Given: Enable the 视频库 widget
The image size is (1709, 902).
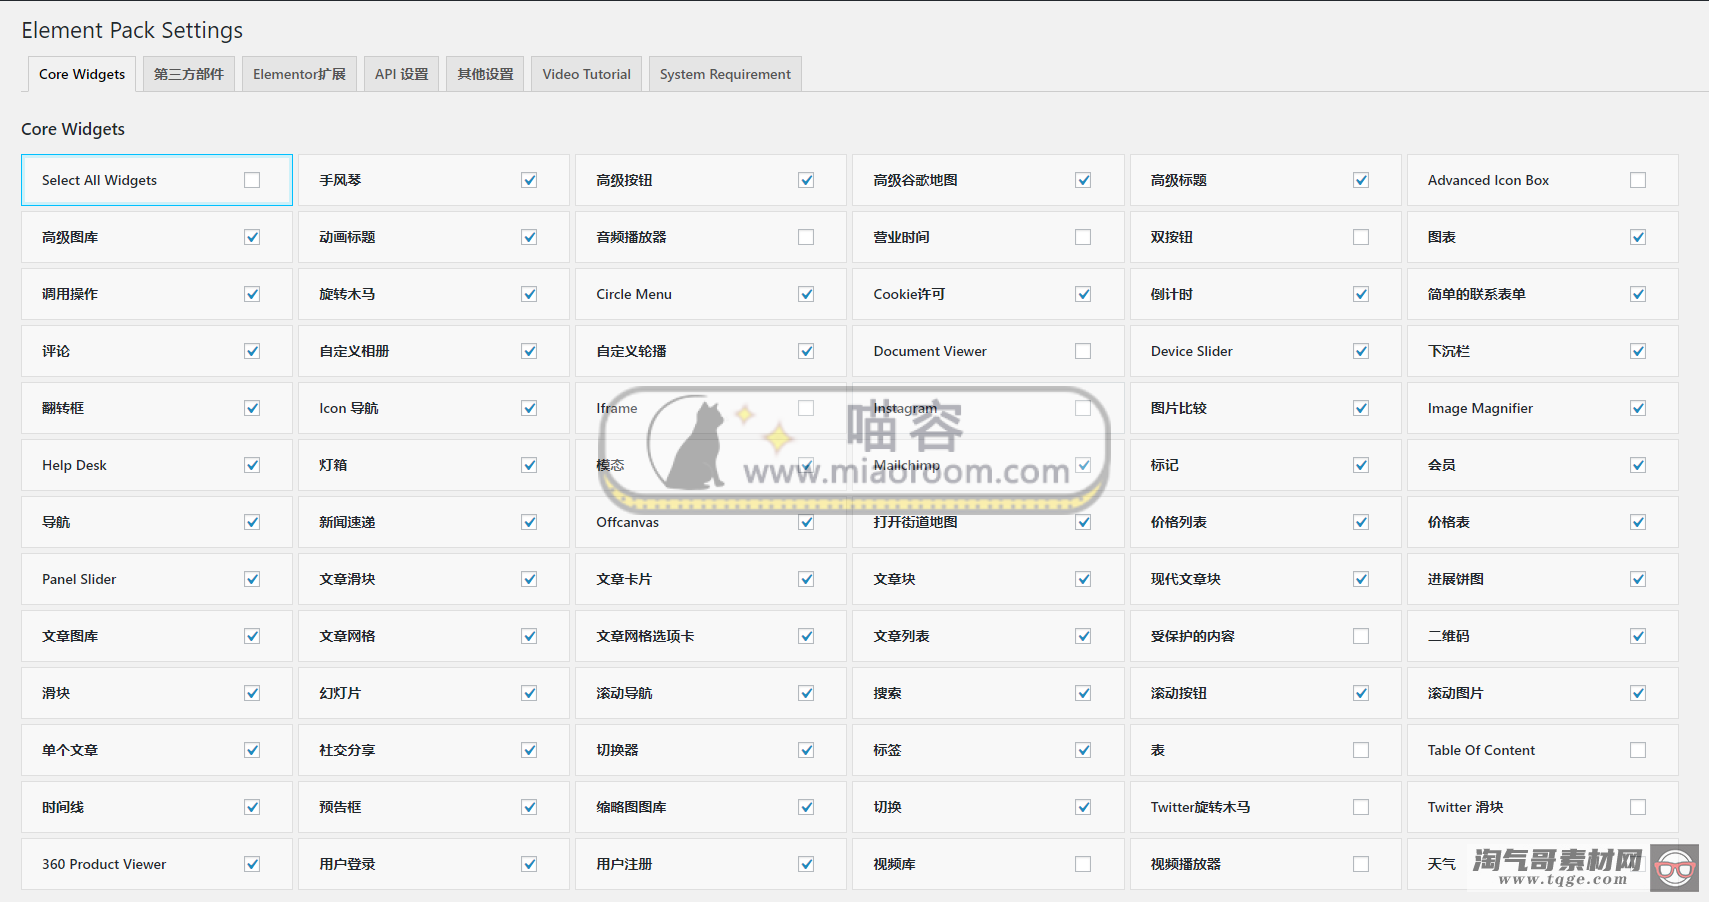Looking at the screenshot, I should coord(1083,864).
